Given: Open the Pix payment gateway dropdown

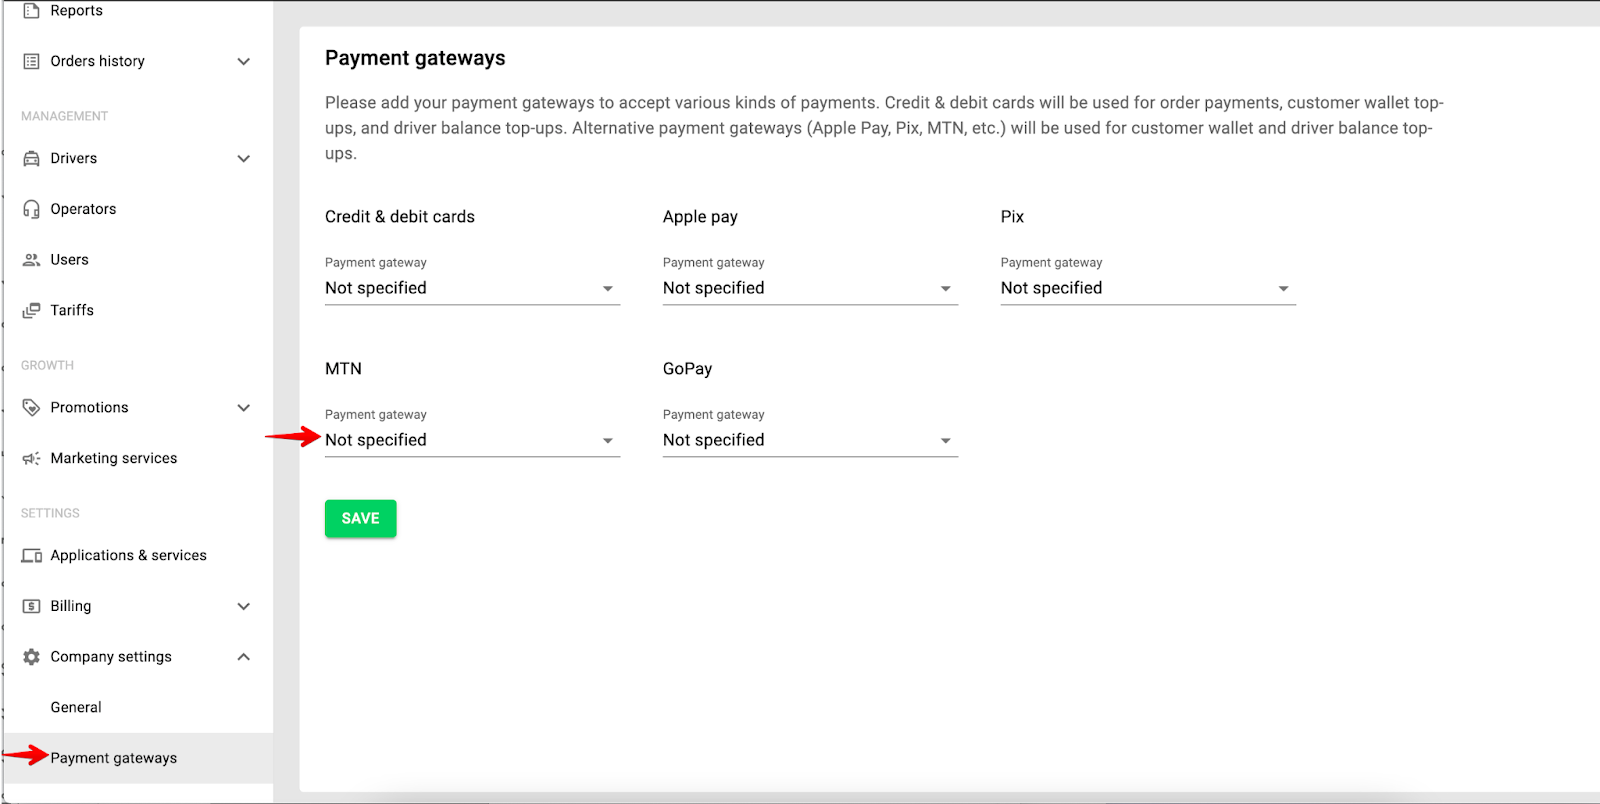Looking at the screenshot, I should (1148, 288).
